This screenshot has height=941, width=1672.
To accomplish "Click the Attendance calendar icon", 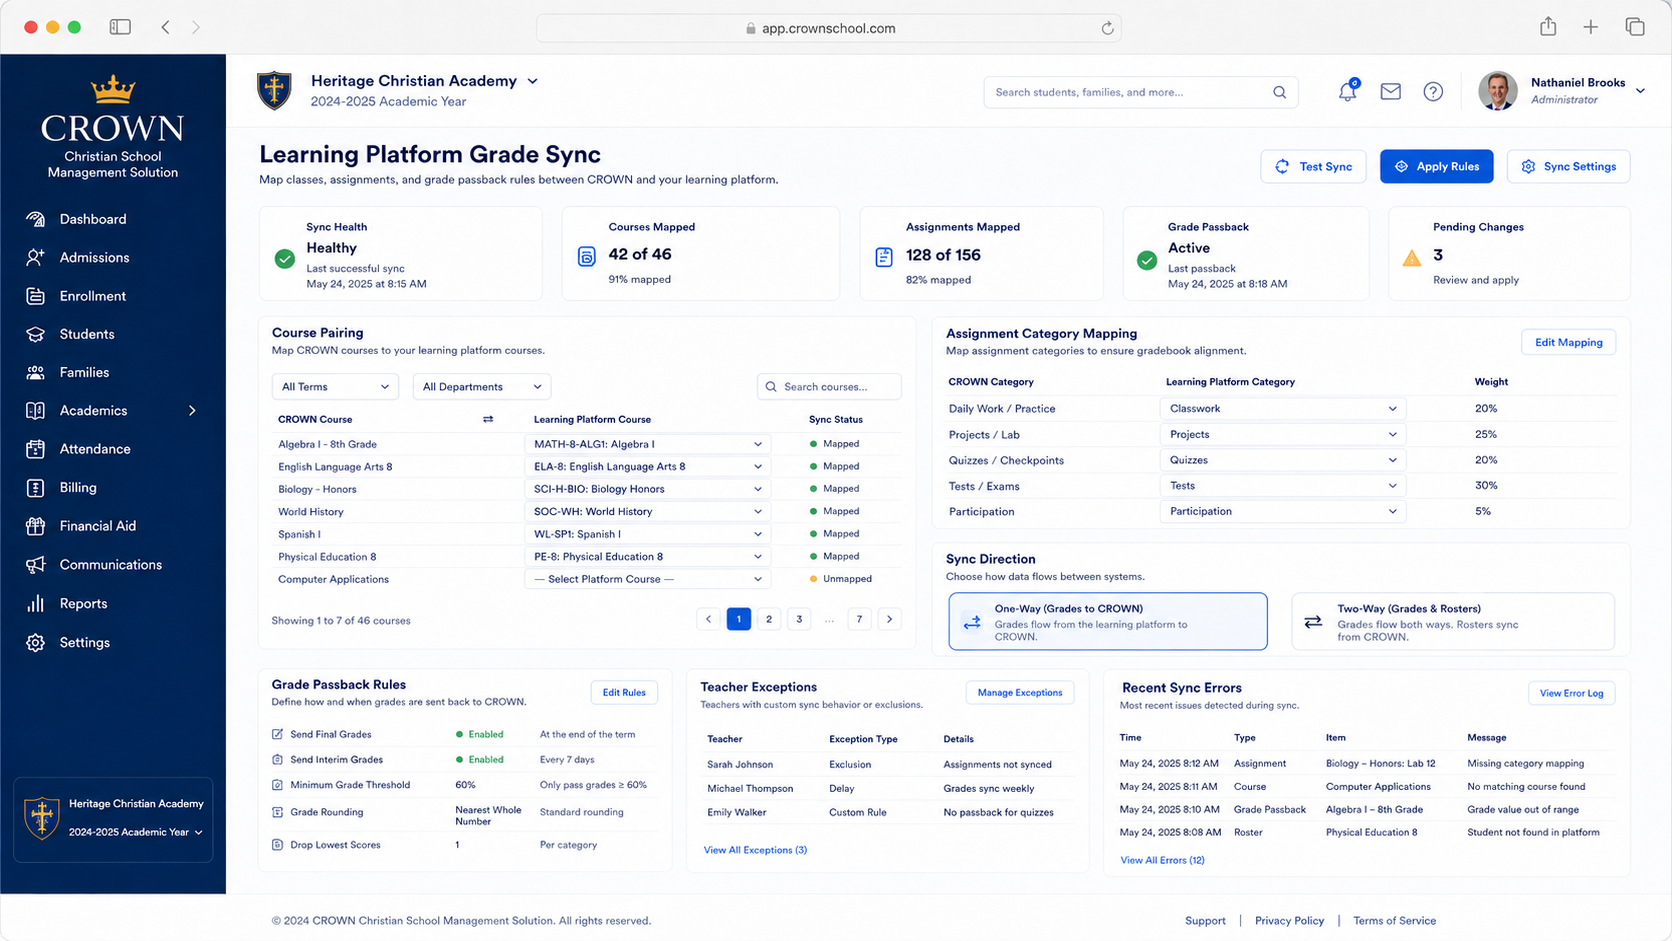I will [36, 449].
